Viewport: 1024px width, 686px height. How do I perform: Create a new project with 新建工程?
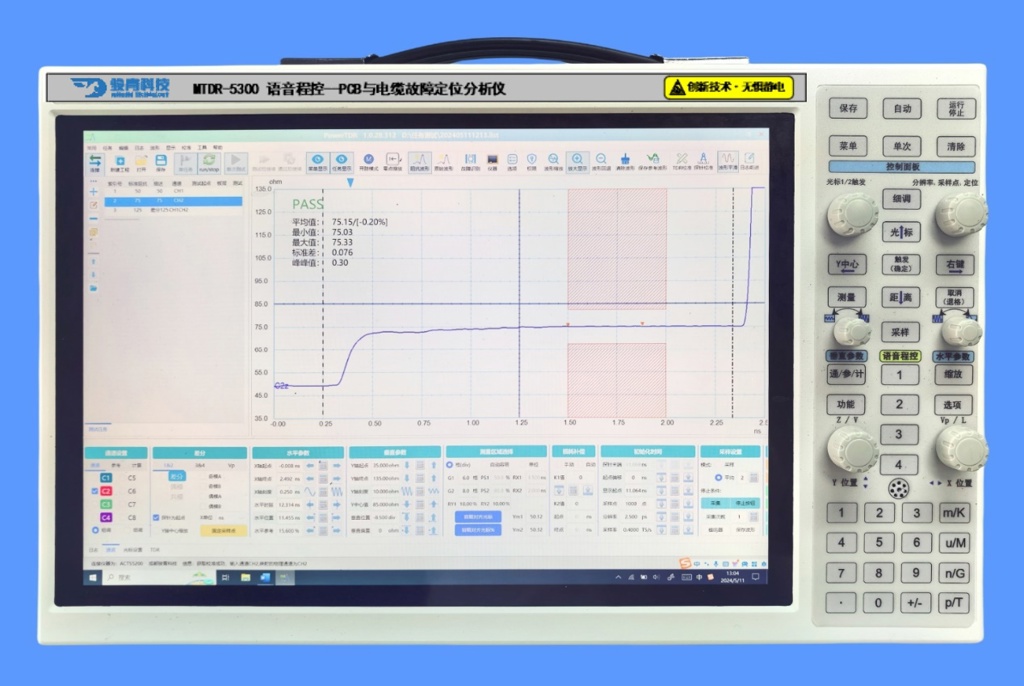120,163
